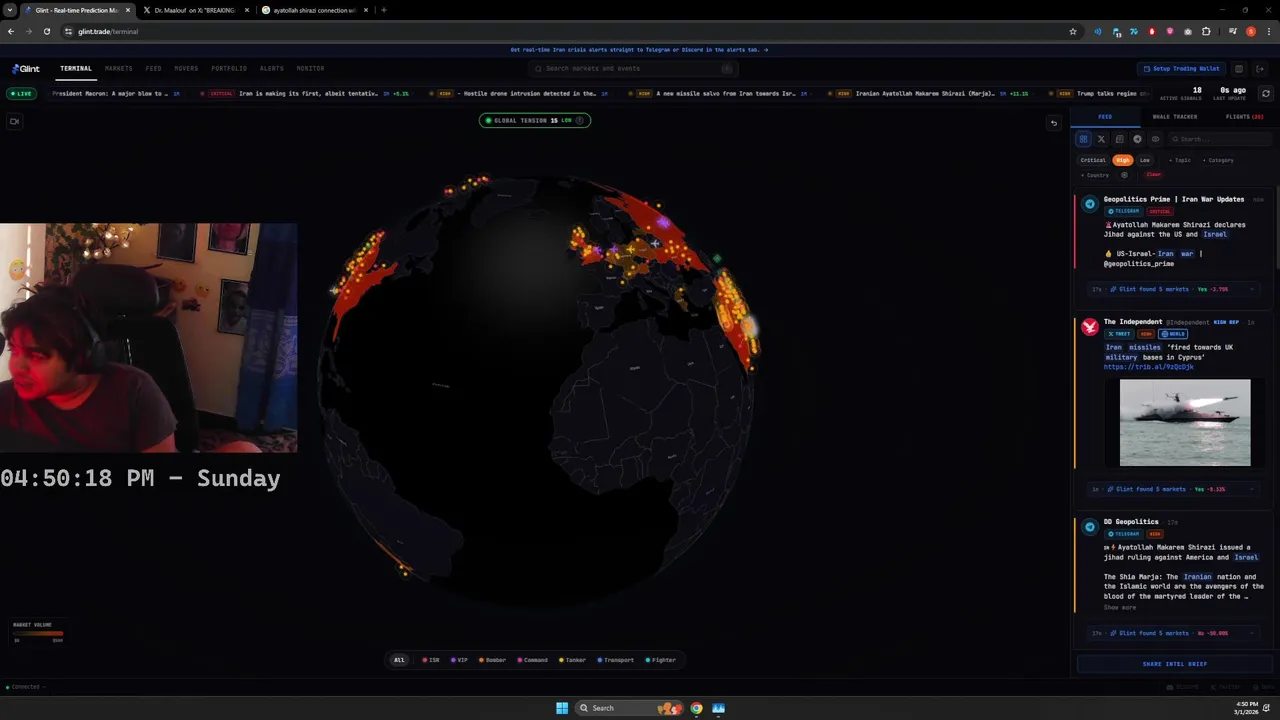The width and height of the screenshot is (1280, 720).
Task: Open the missile boat image thumbnail
Action: (x=1185, y=422)
